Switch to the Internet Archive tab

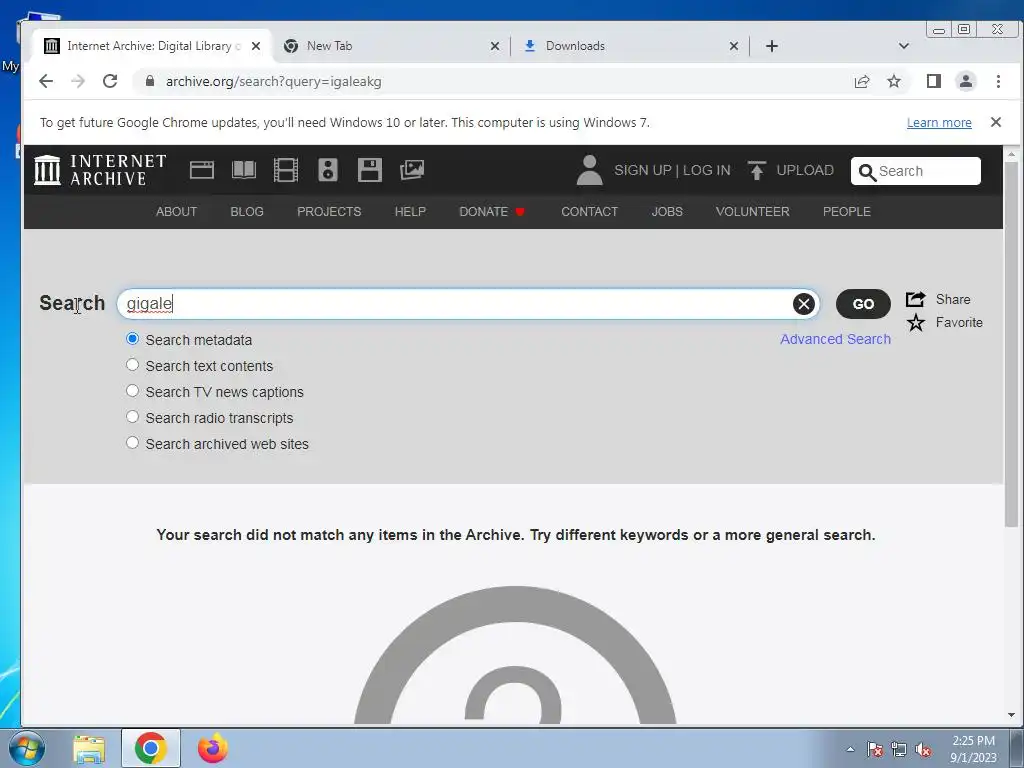click(150, 46)
